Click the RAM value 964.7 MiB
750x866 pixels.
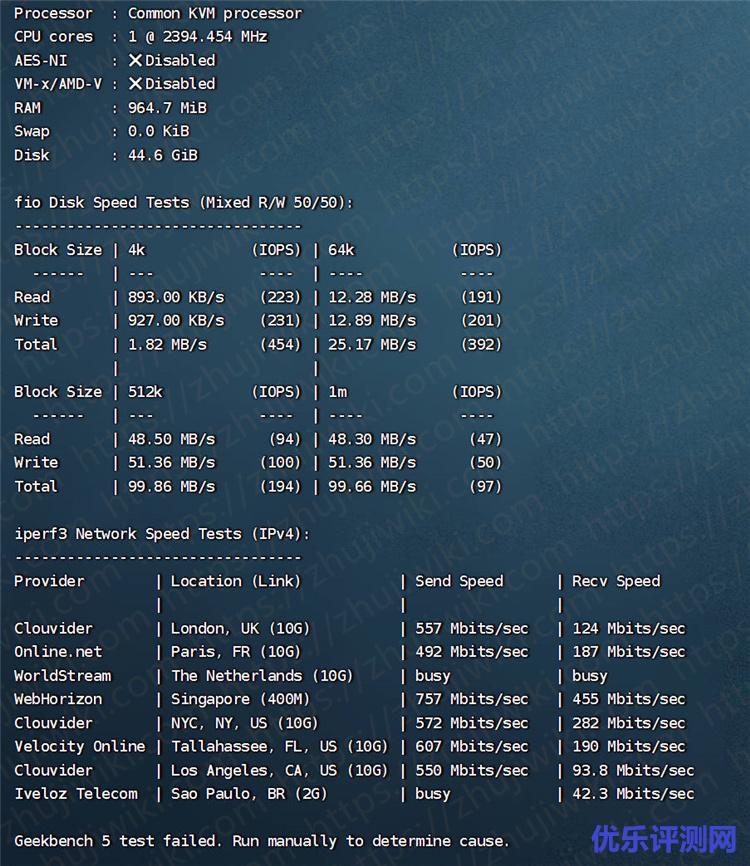167,108
